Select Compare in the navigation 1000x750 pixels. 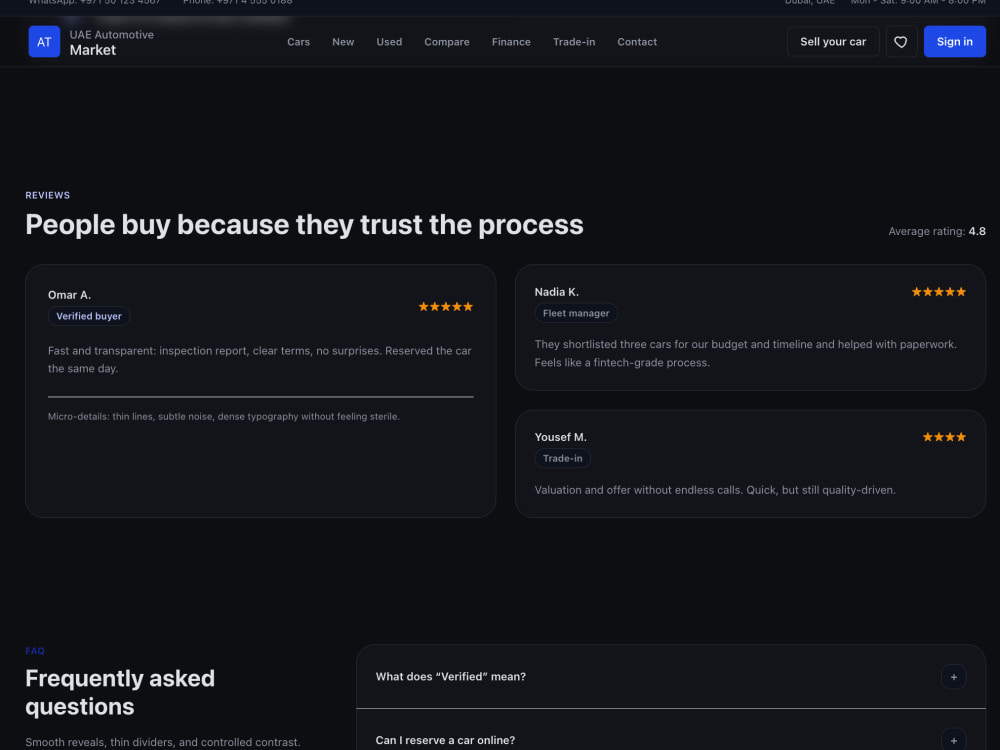pos(446,41)
